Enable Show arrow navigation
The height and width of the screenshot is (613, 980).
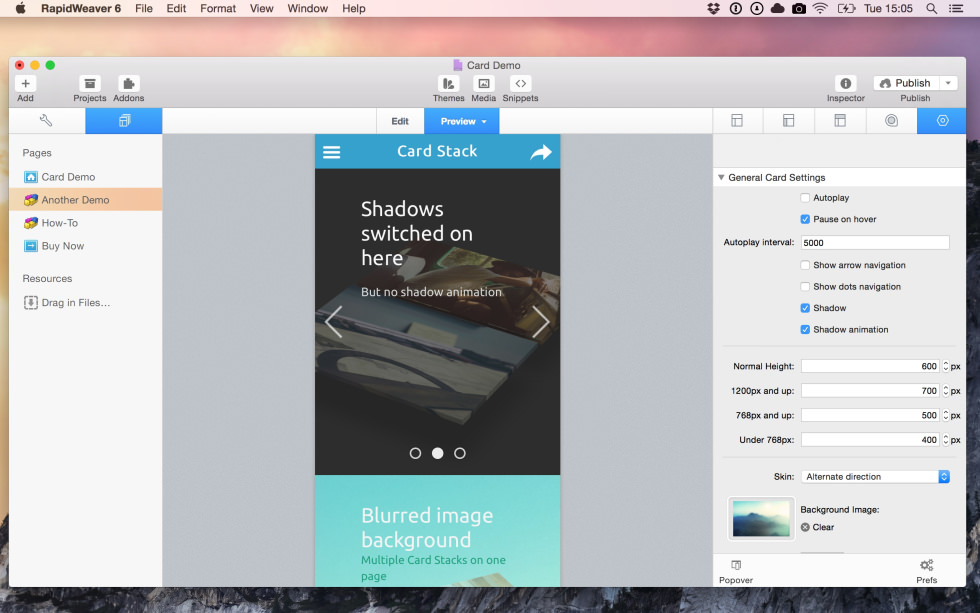click(x=805, y=266)
